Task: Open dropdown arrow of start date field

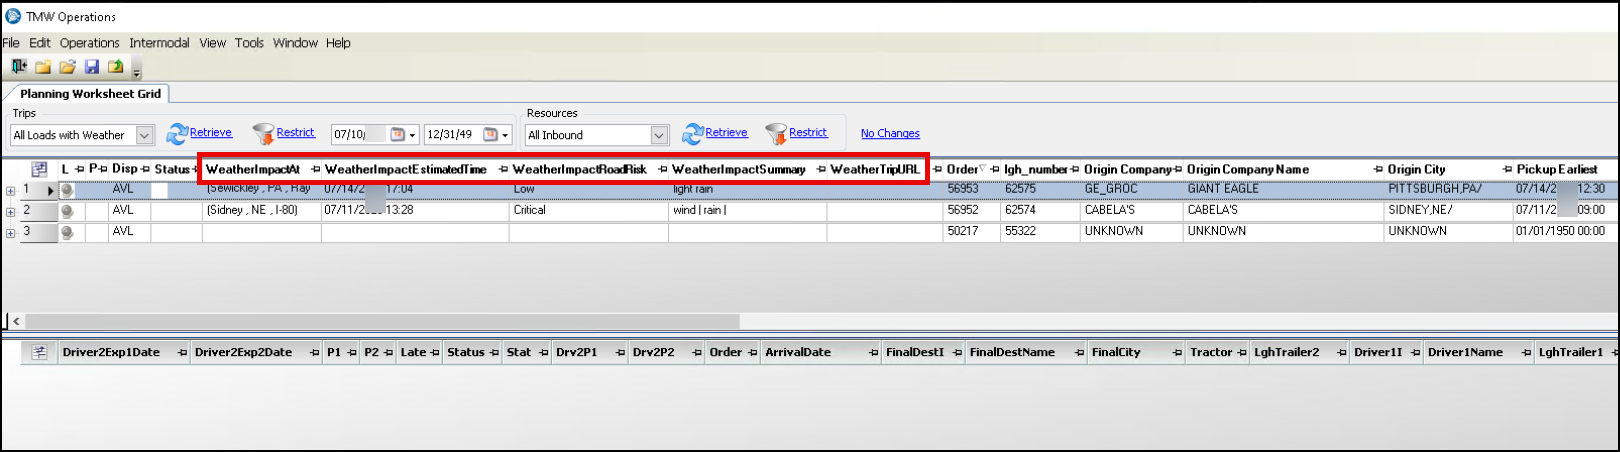Action: click(412, 135)
